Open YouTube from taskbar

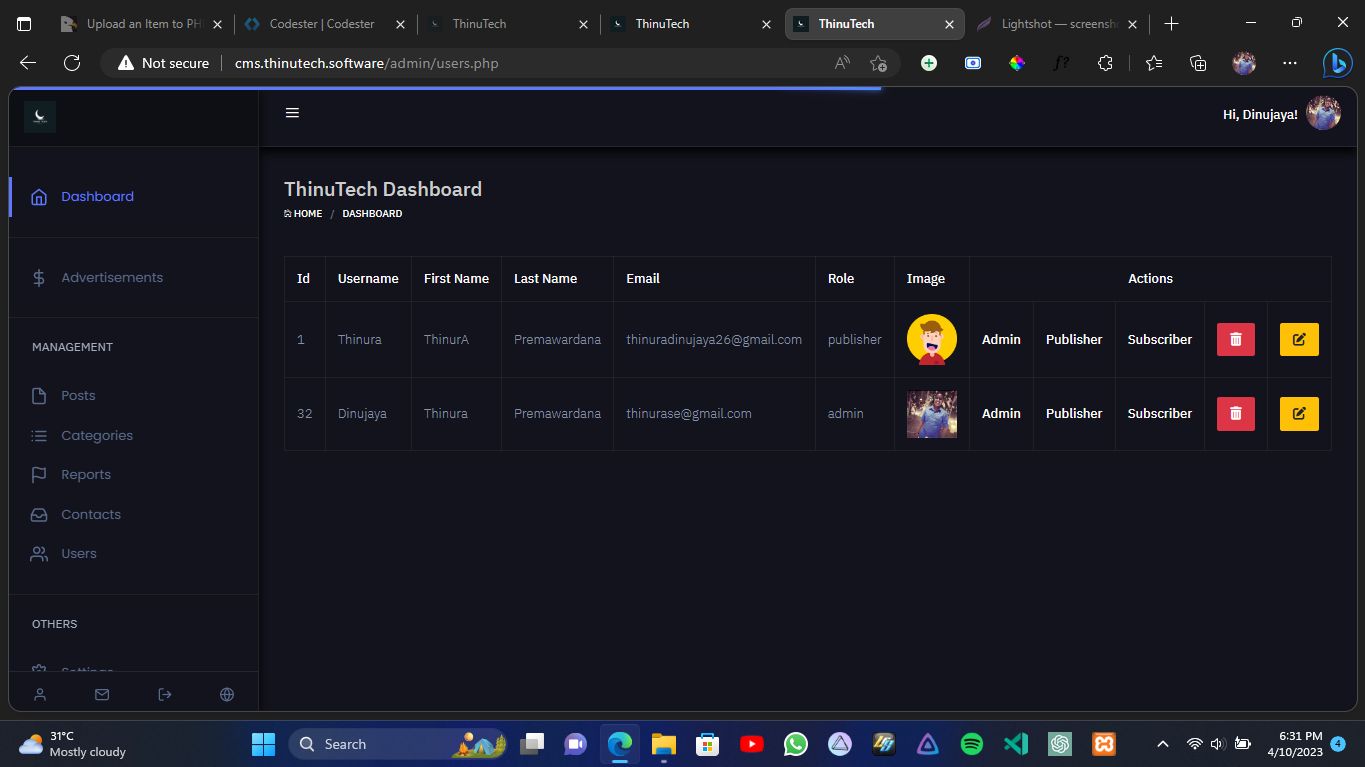click(x=752, y=744)
